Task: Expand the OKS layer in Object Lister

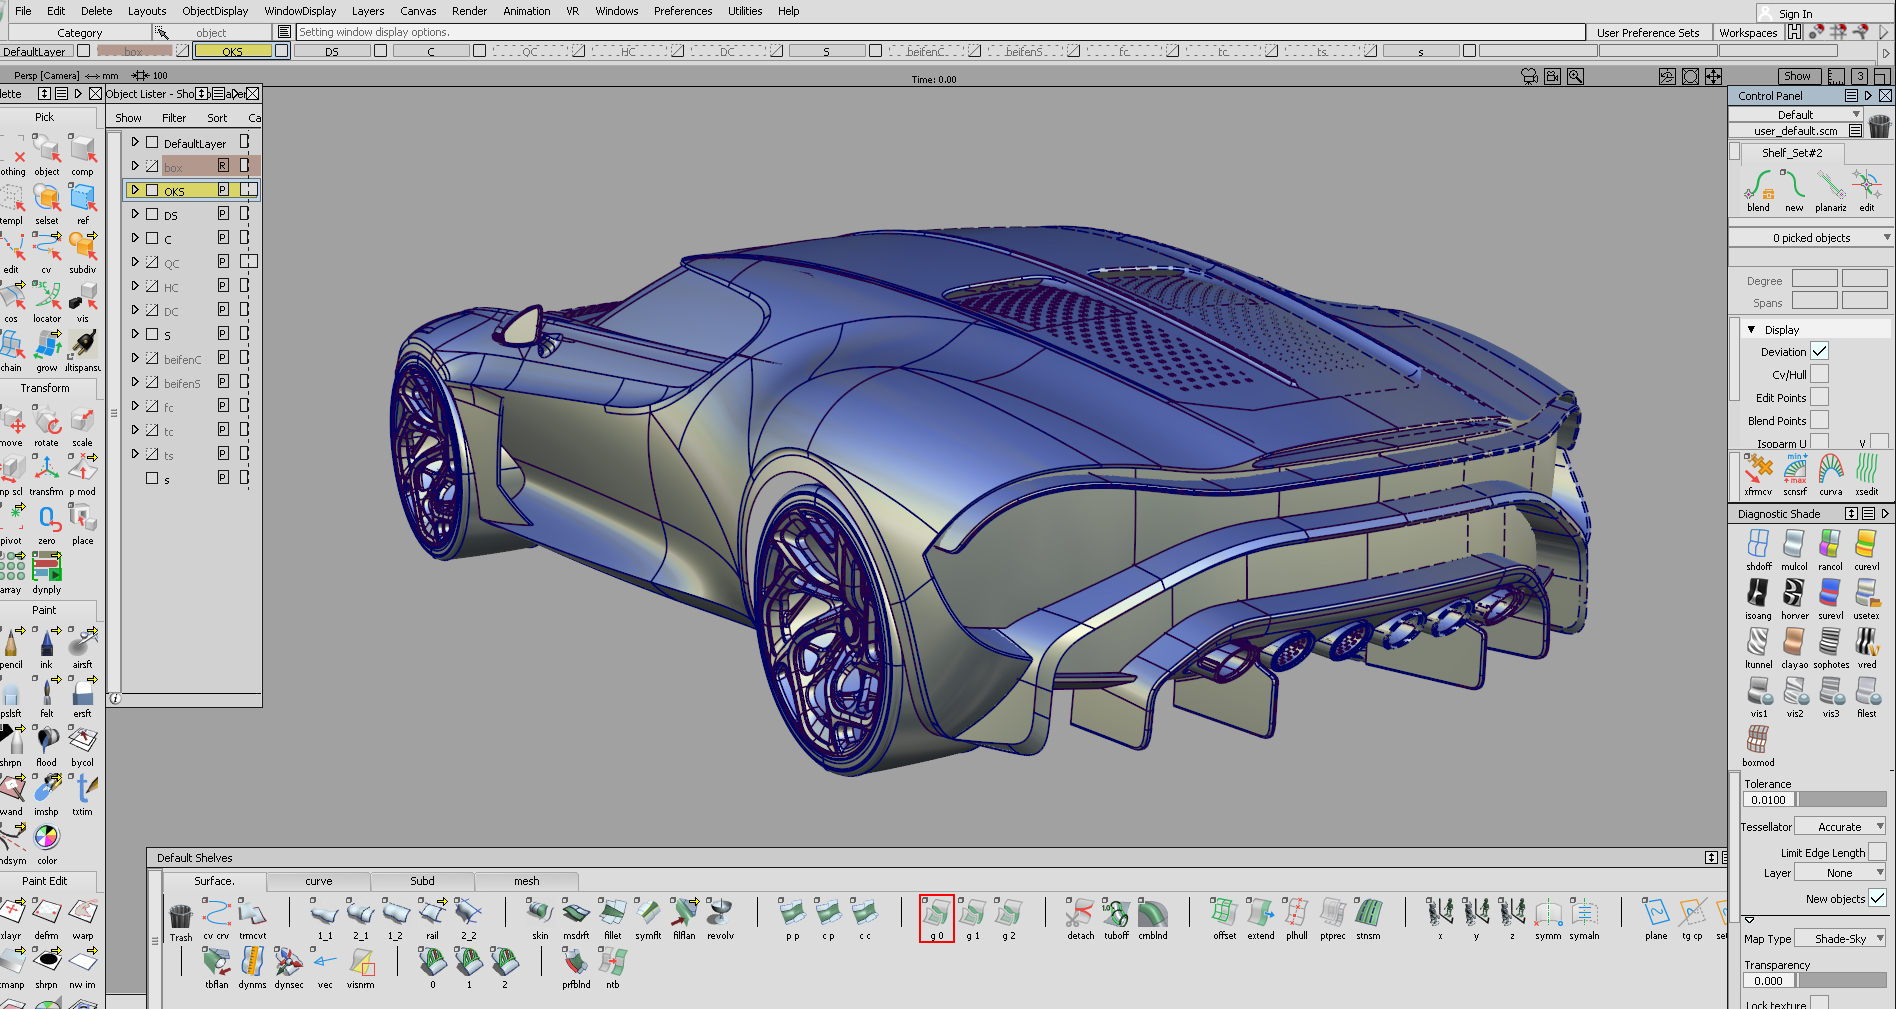Action: [x=135, y=189]
